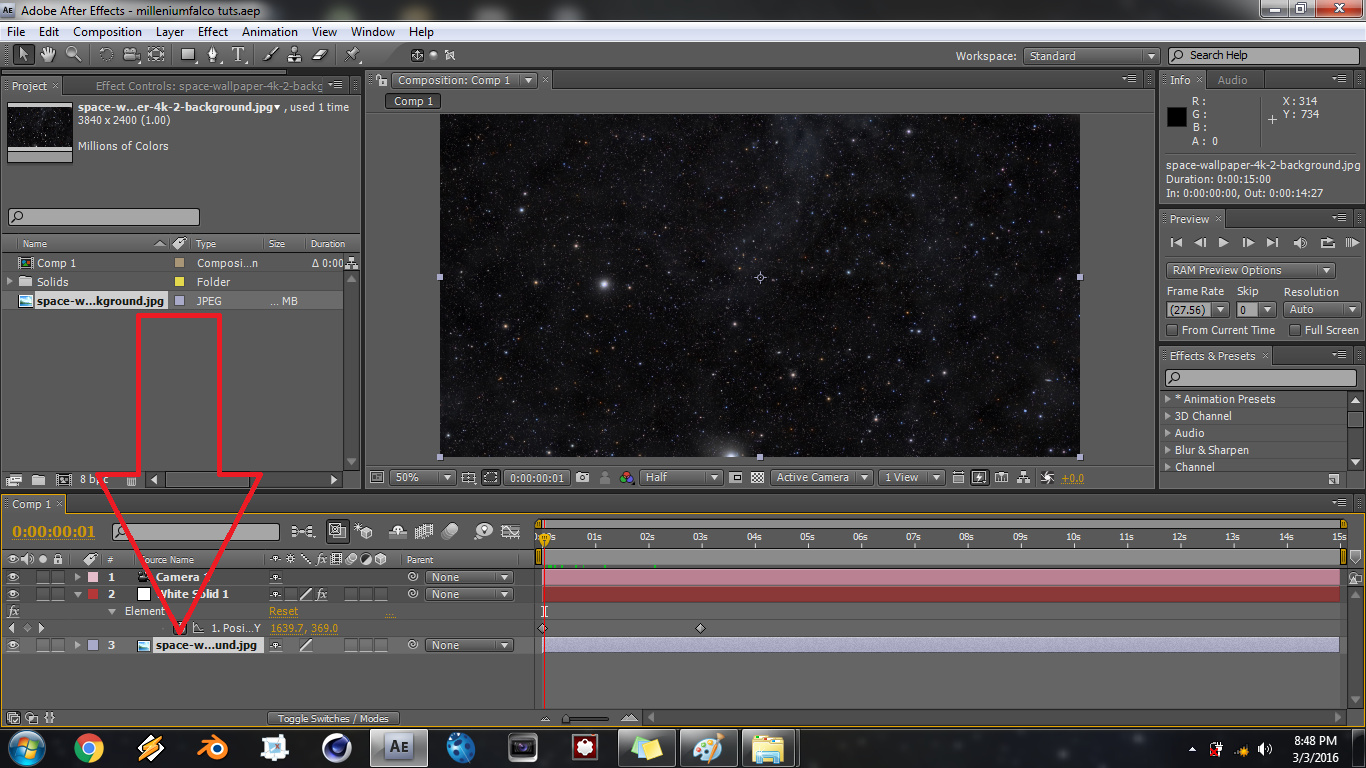This screenshot has width=1366, height=768.
Task: Collapse the White Solid 1 layer
Action: pyautogui.click(x=77, y=594)
